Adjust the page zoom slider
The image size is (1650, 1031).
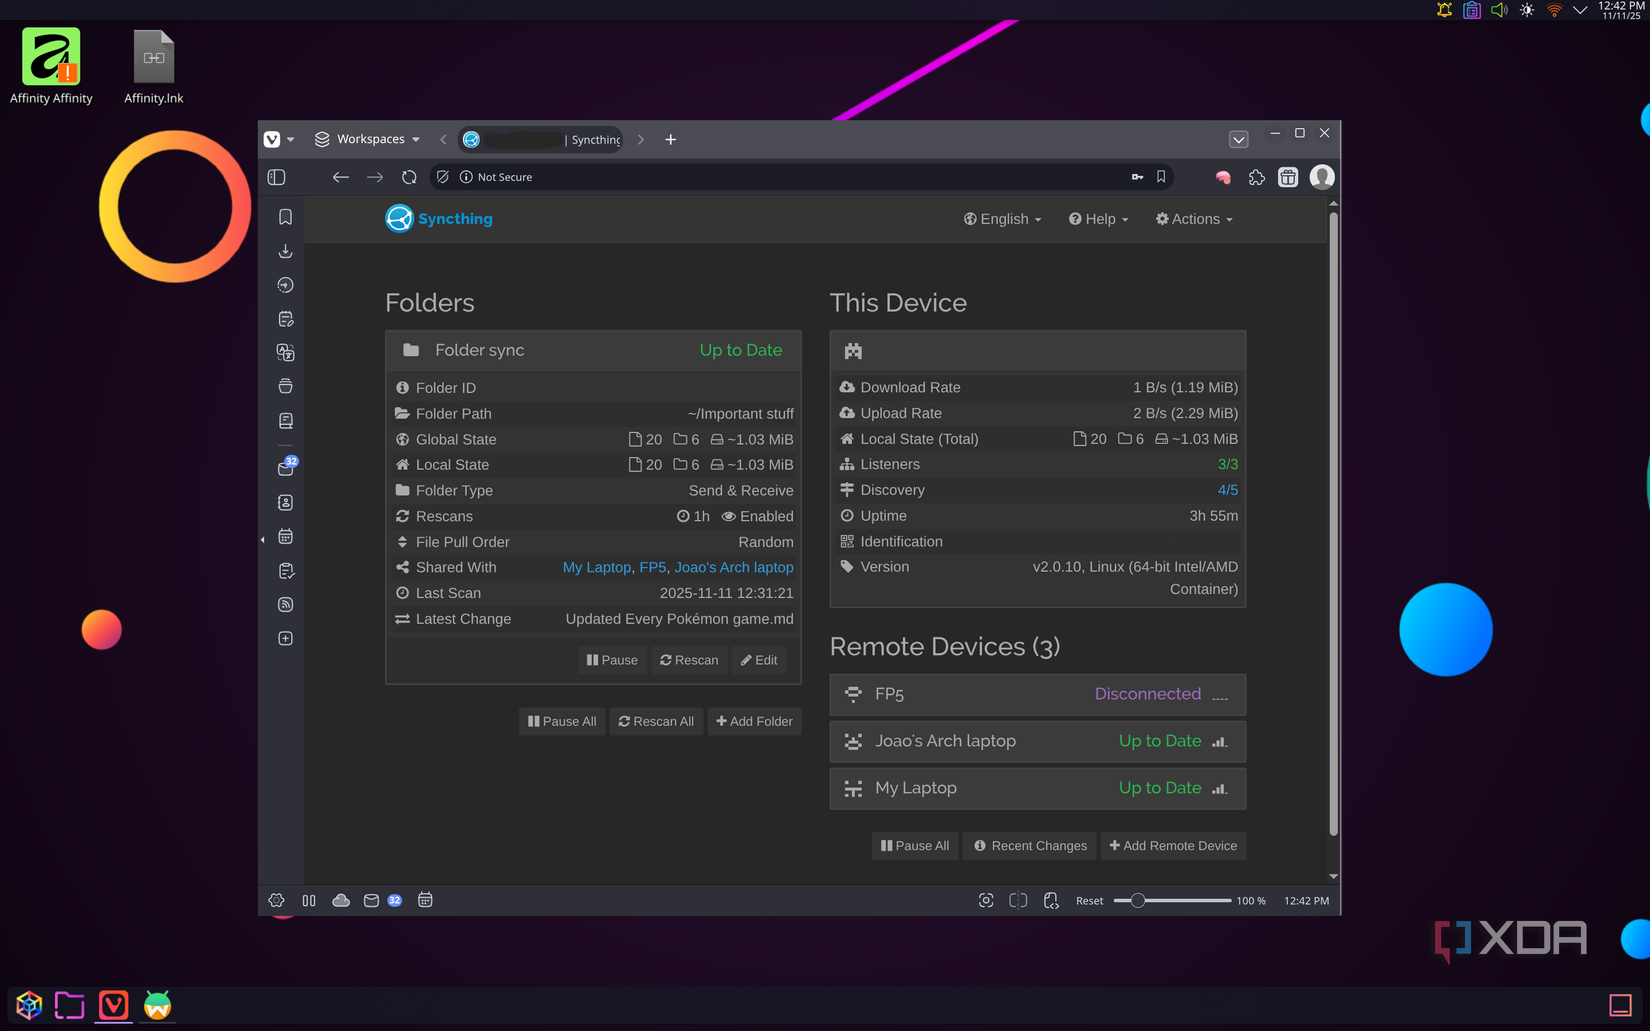tap(1138, 900)
